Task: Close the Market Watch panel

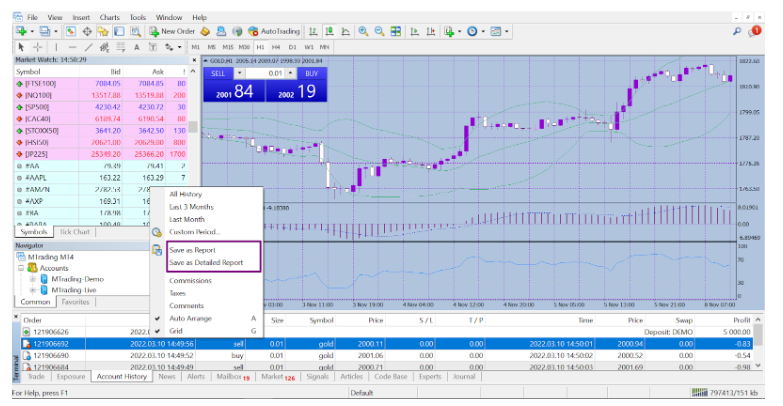Action: pyautogui.click(x=194, y=60)
